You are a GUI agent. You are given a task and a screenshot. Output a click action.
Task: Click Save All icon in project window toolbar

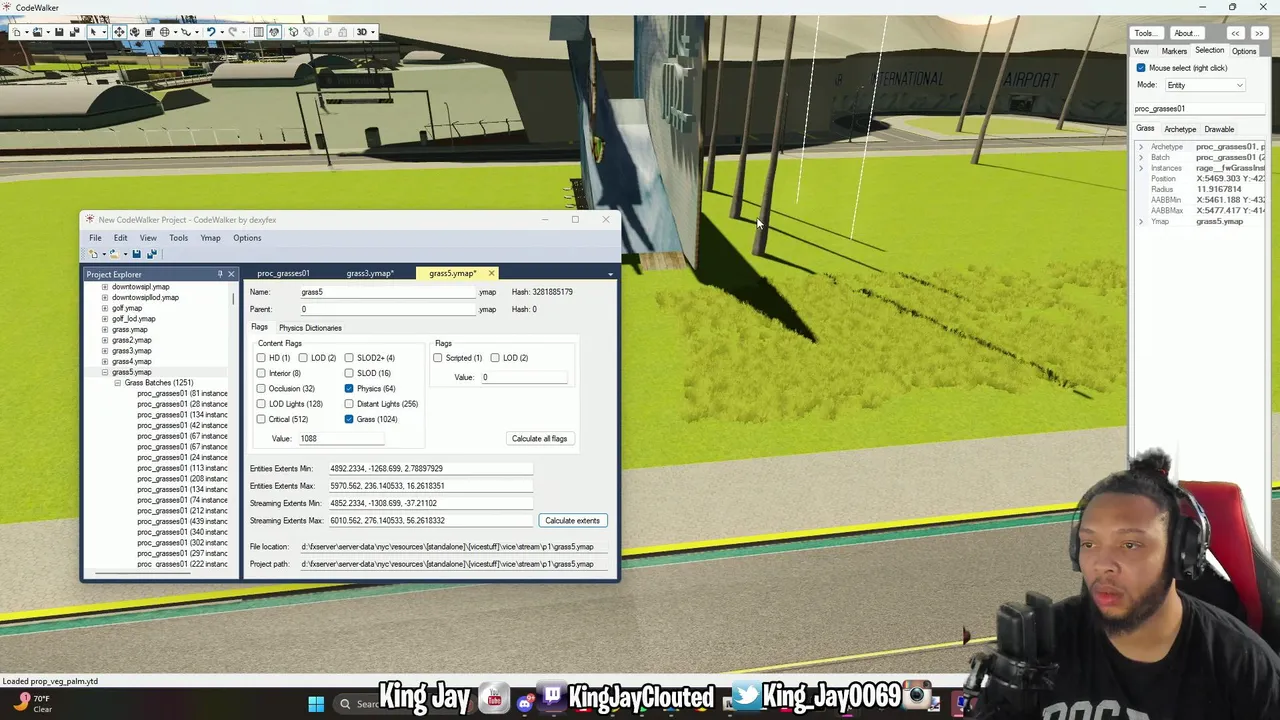pos(150,254)
